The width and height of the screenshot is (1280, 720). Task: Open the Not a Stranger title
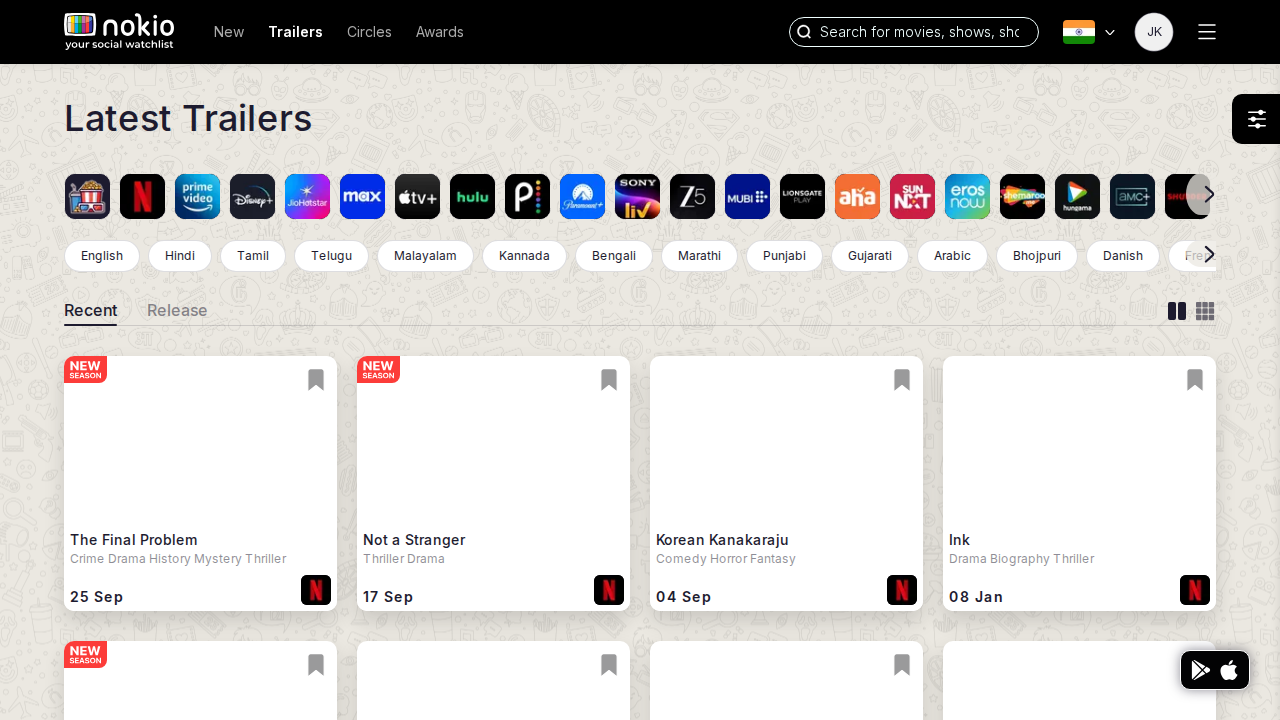click(x=414, y=540)
